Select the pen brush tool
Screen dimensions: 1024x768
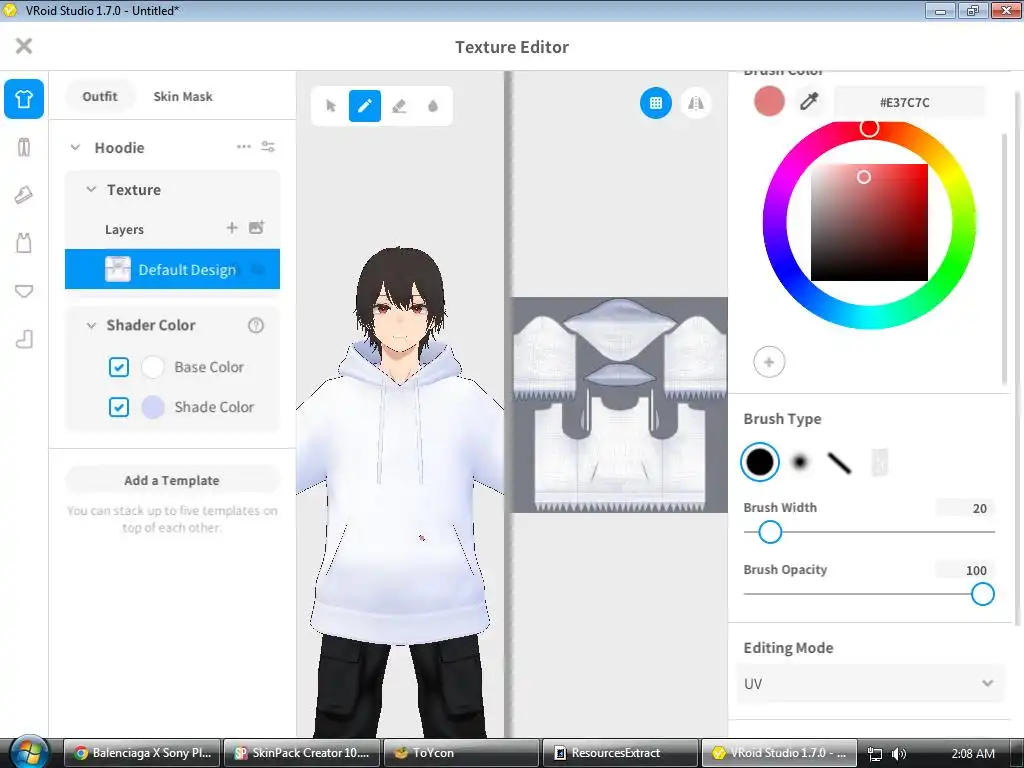[x=365, y=106]
